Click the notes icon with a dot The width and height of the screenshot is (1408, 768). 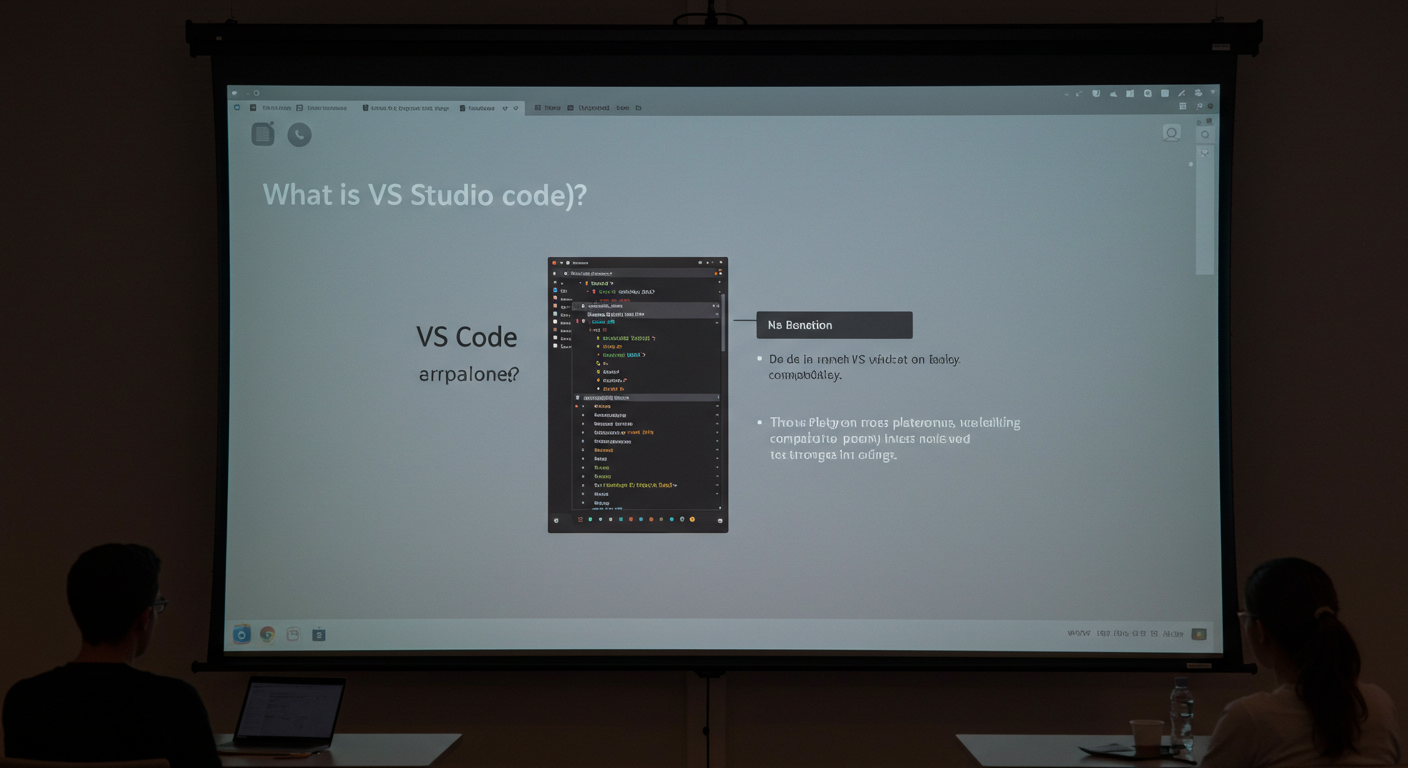263,134
